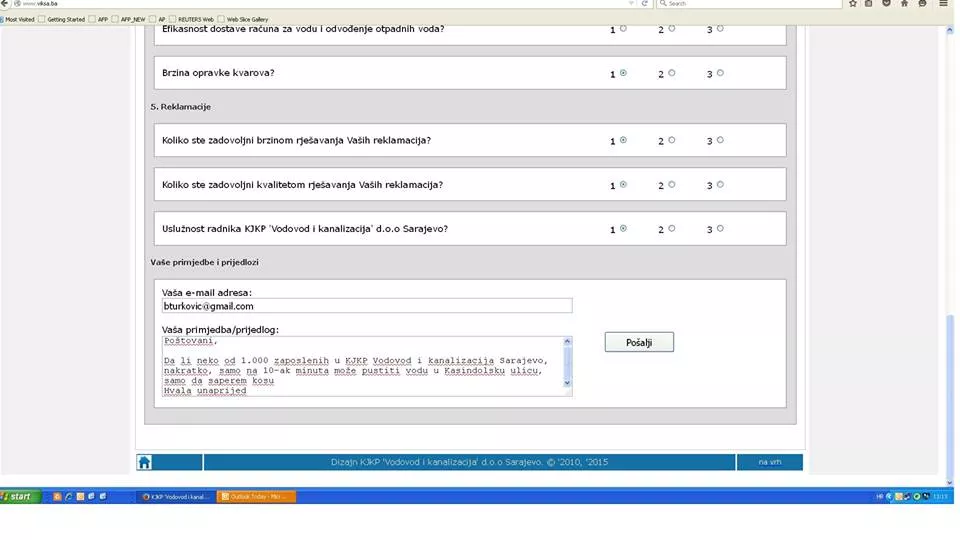Open the downloads arrow icon in toolbar
This screenshot has width=960, height=540.
(887, 4)
